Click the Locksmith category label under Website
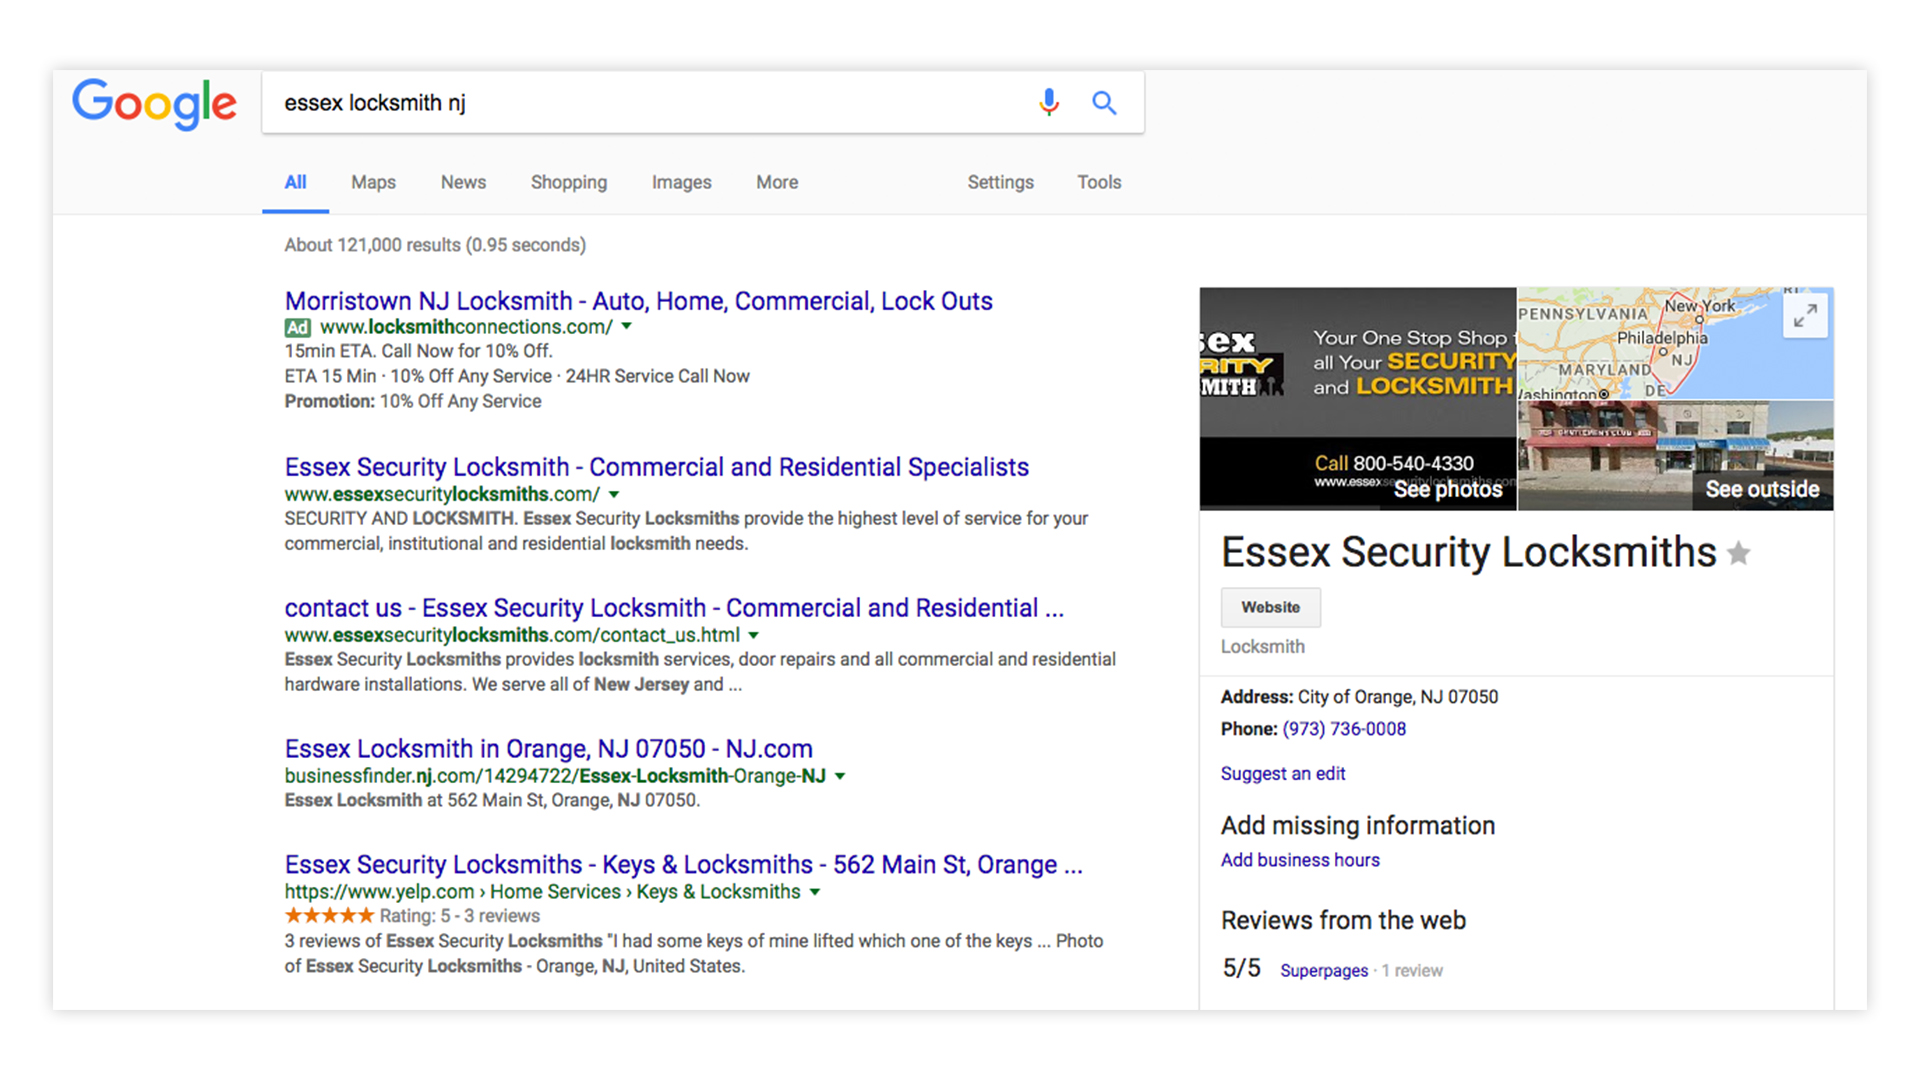Viewport: 1920px width, 1080px height. 1262,647
